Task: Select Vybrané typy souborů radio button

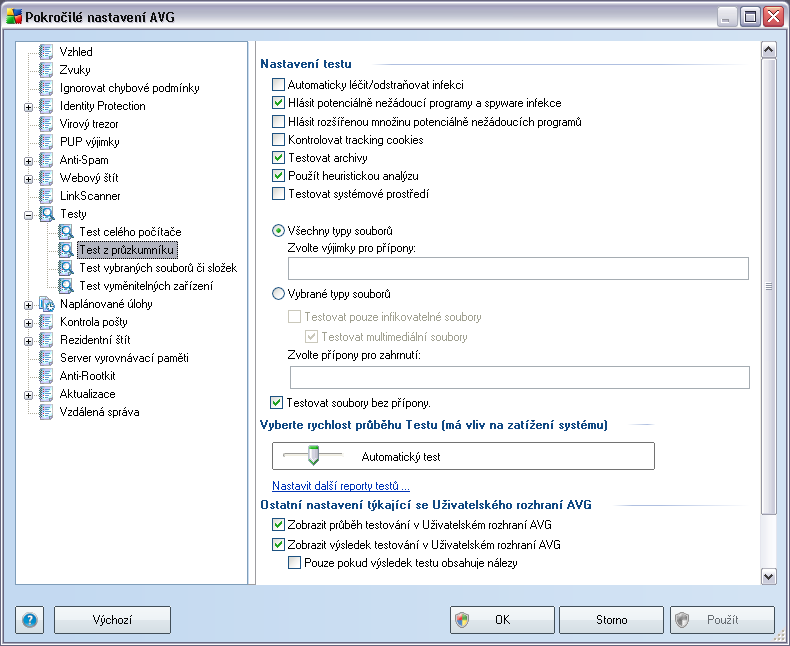Action: coord(278,294)
